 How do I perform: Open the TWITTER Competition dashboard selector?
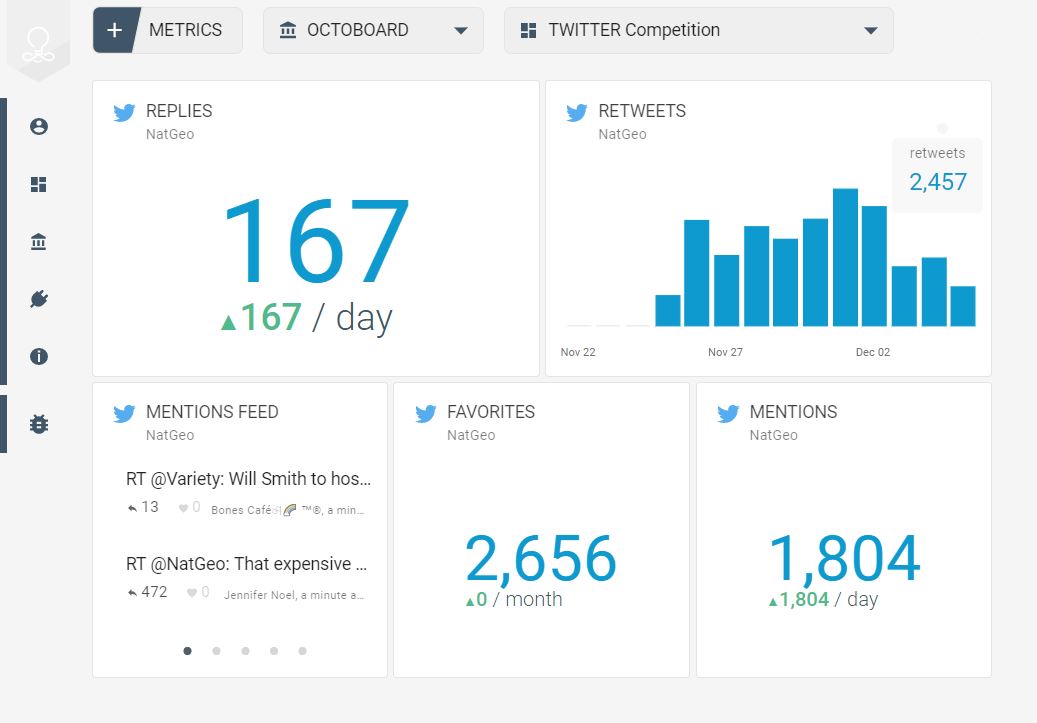(698, 30)
